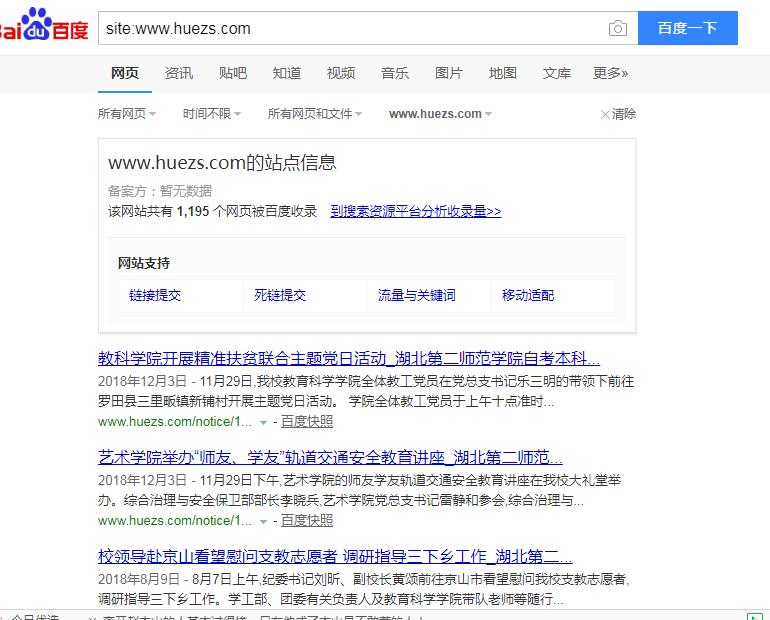Image resolution: width=770 pixels, height=620 pixels.
Task: Open the 移动适配 link
Action: pos(528,296)
